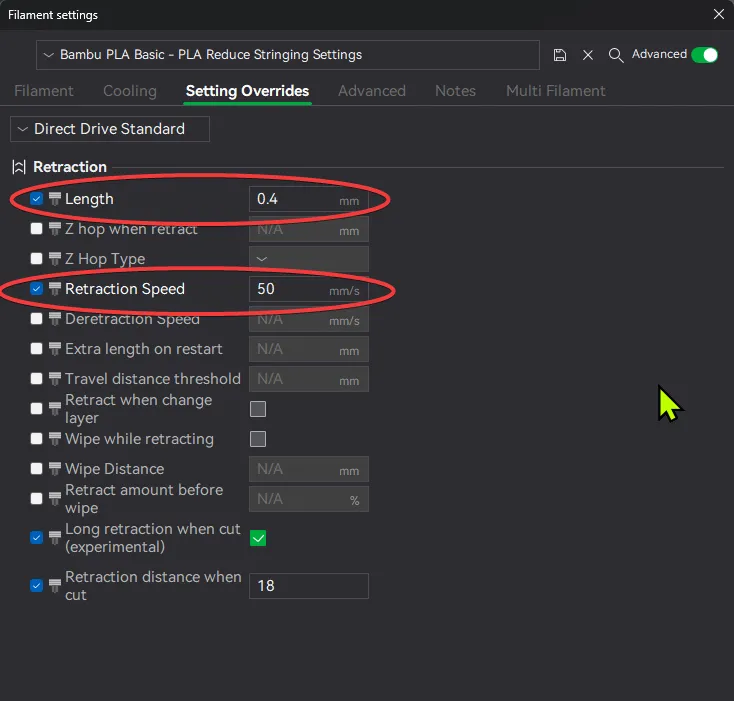Enable Wipe while retracting override checkbox
Image resolution: width=734 pixels, height=701 pixels.
36,438
